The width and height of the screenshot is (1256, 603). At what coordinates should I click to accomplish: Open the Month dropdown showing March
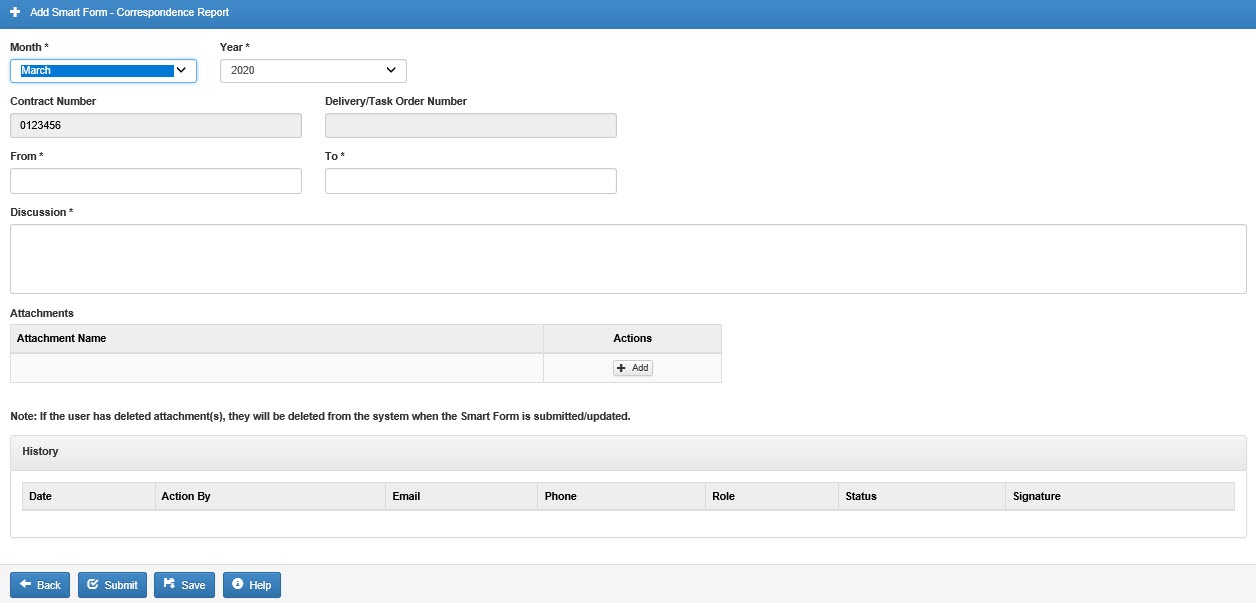(x=103, y=71)
